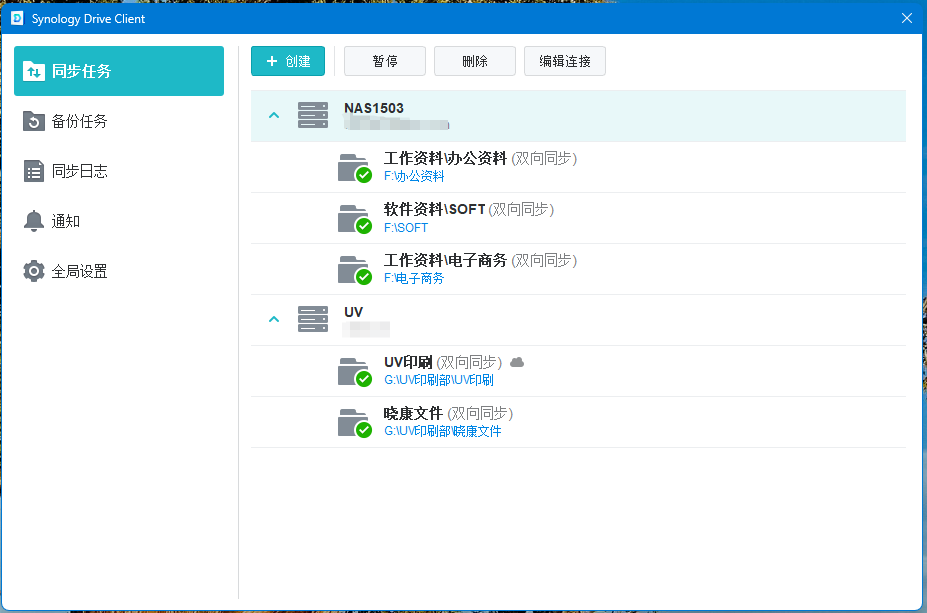The height and width of the screenshot is (613, 927).
Task: Switch to the 同步日志 tab
Action: point(79,171)
